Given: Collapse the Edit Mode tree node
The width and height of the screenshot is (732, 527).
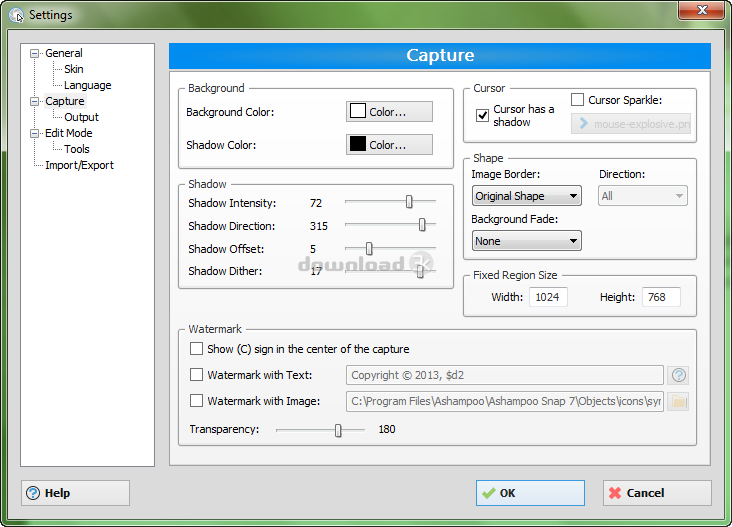Looking at the screenshot, I should click(34, 134).
